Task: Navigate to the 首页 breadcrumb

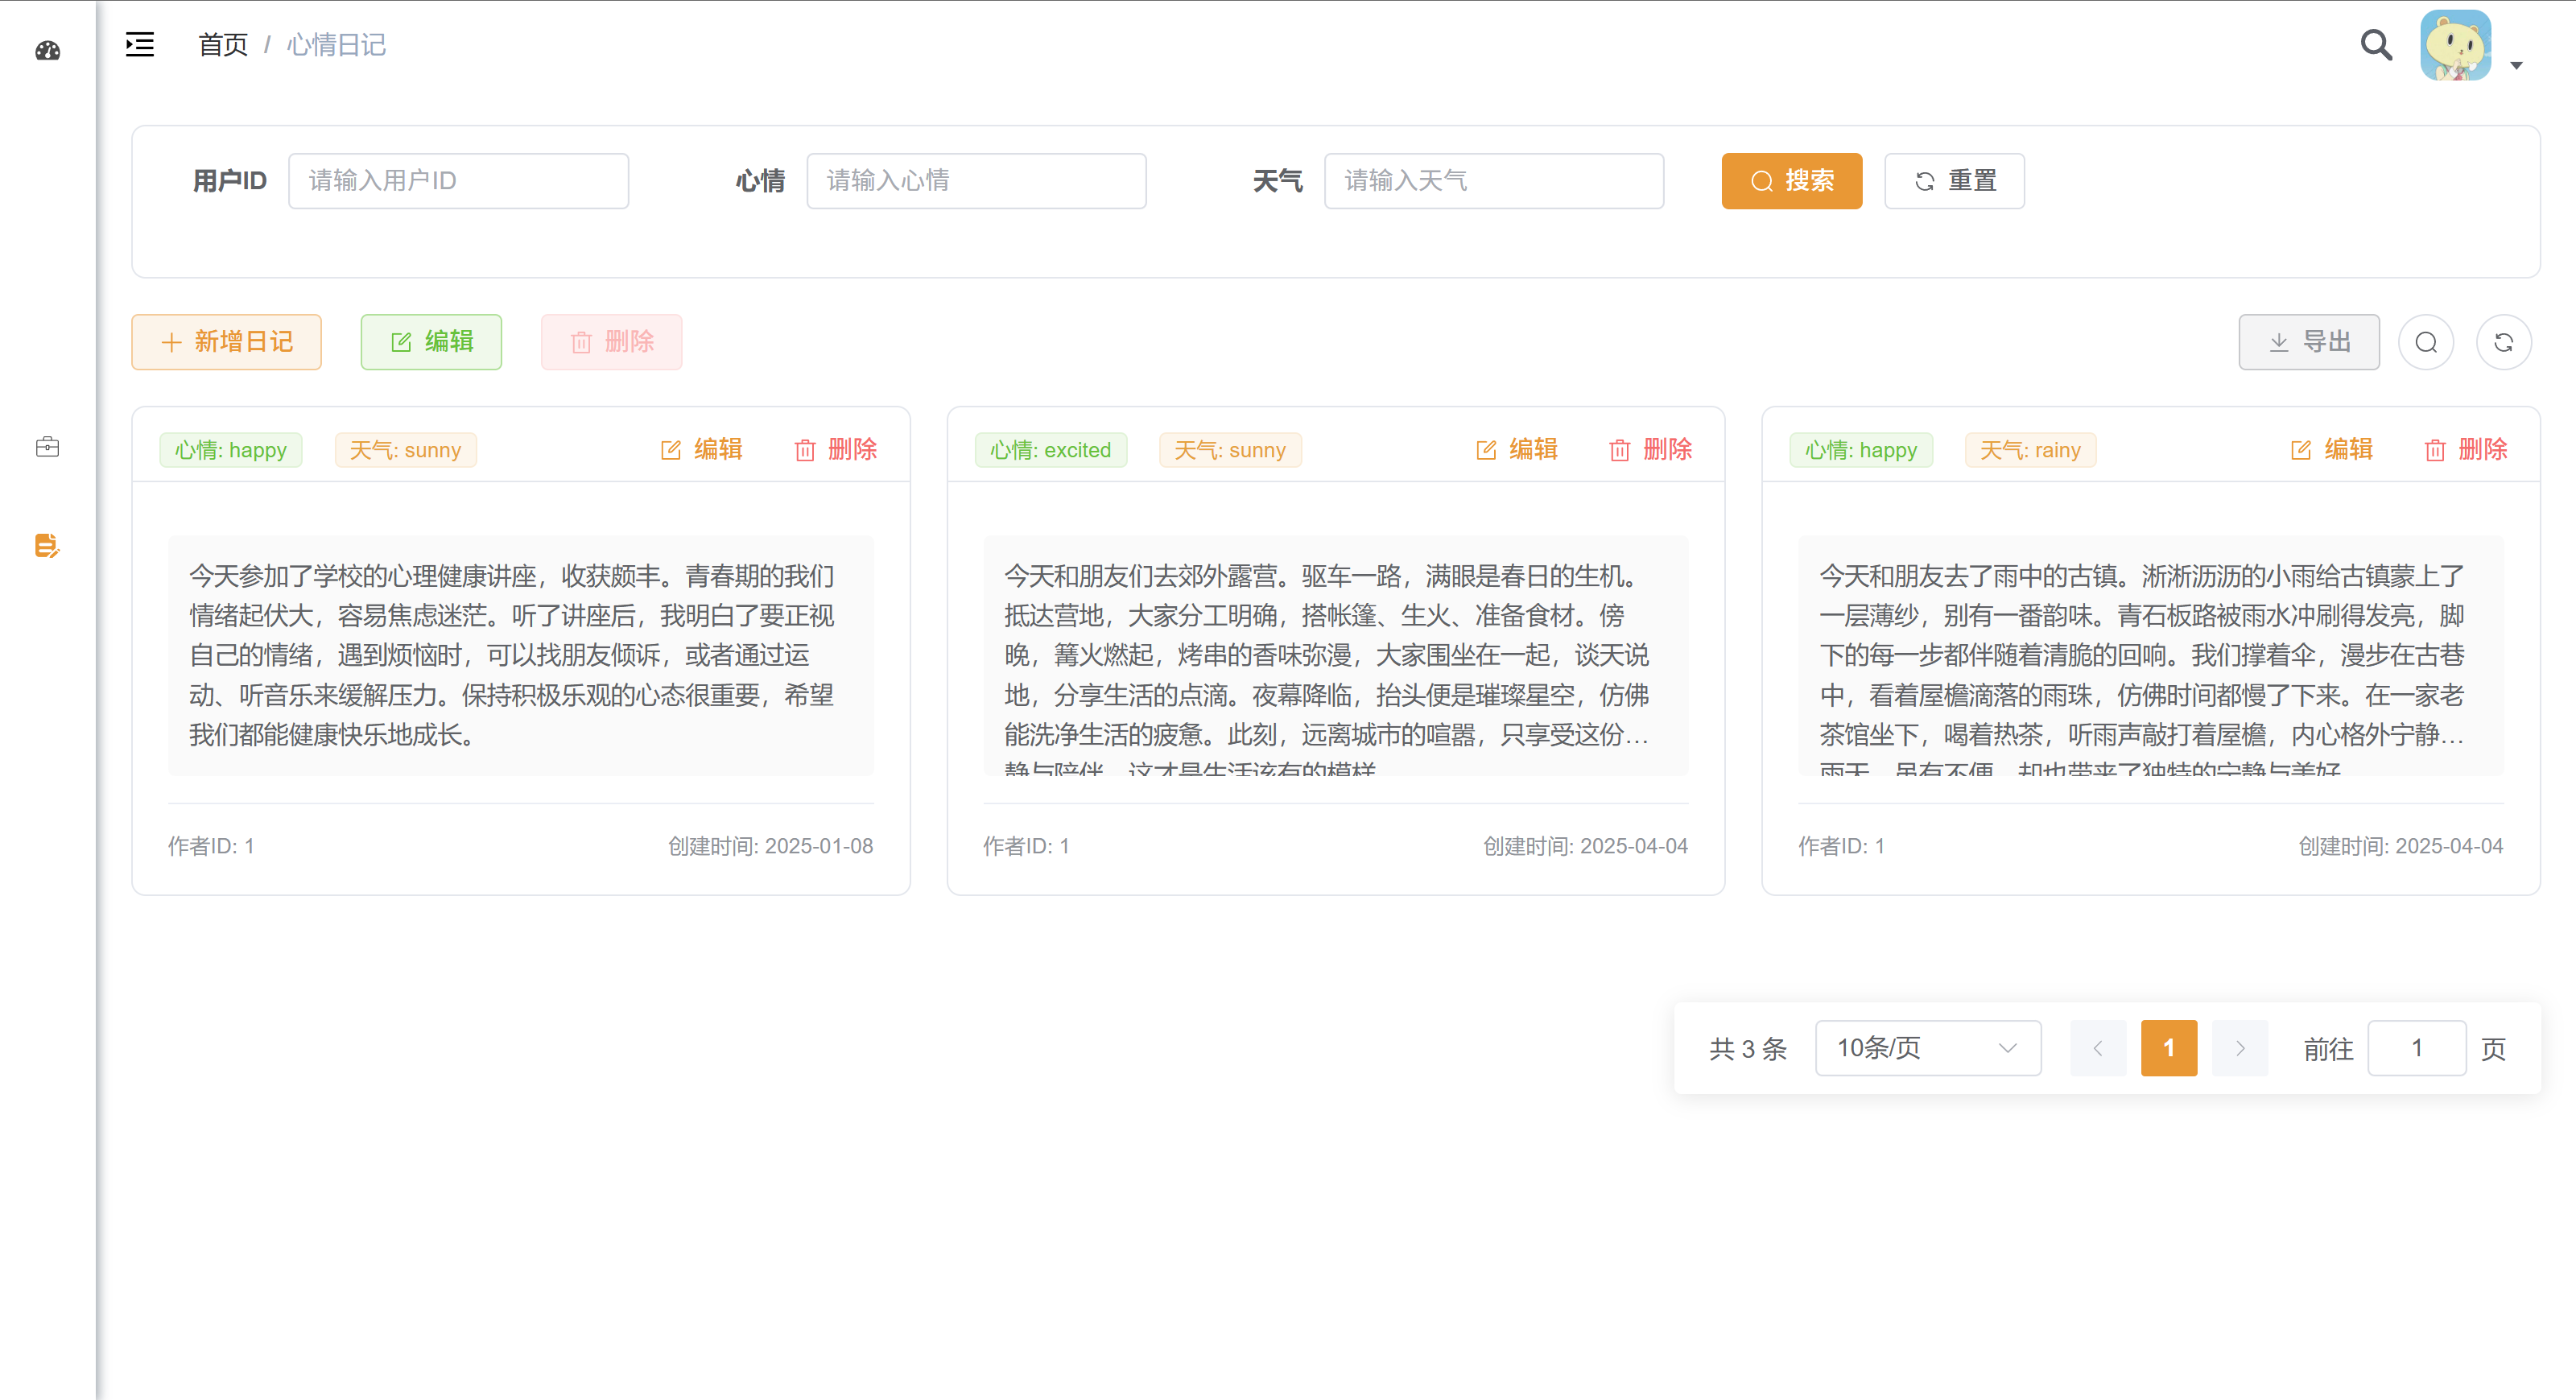Action: pos(222,45)
